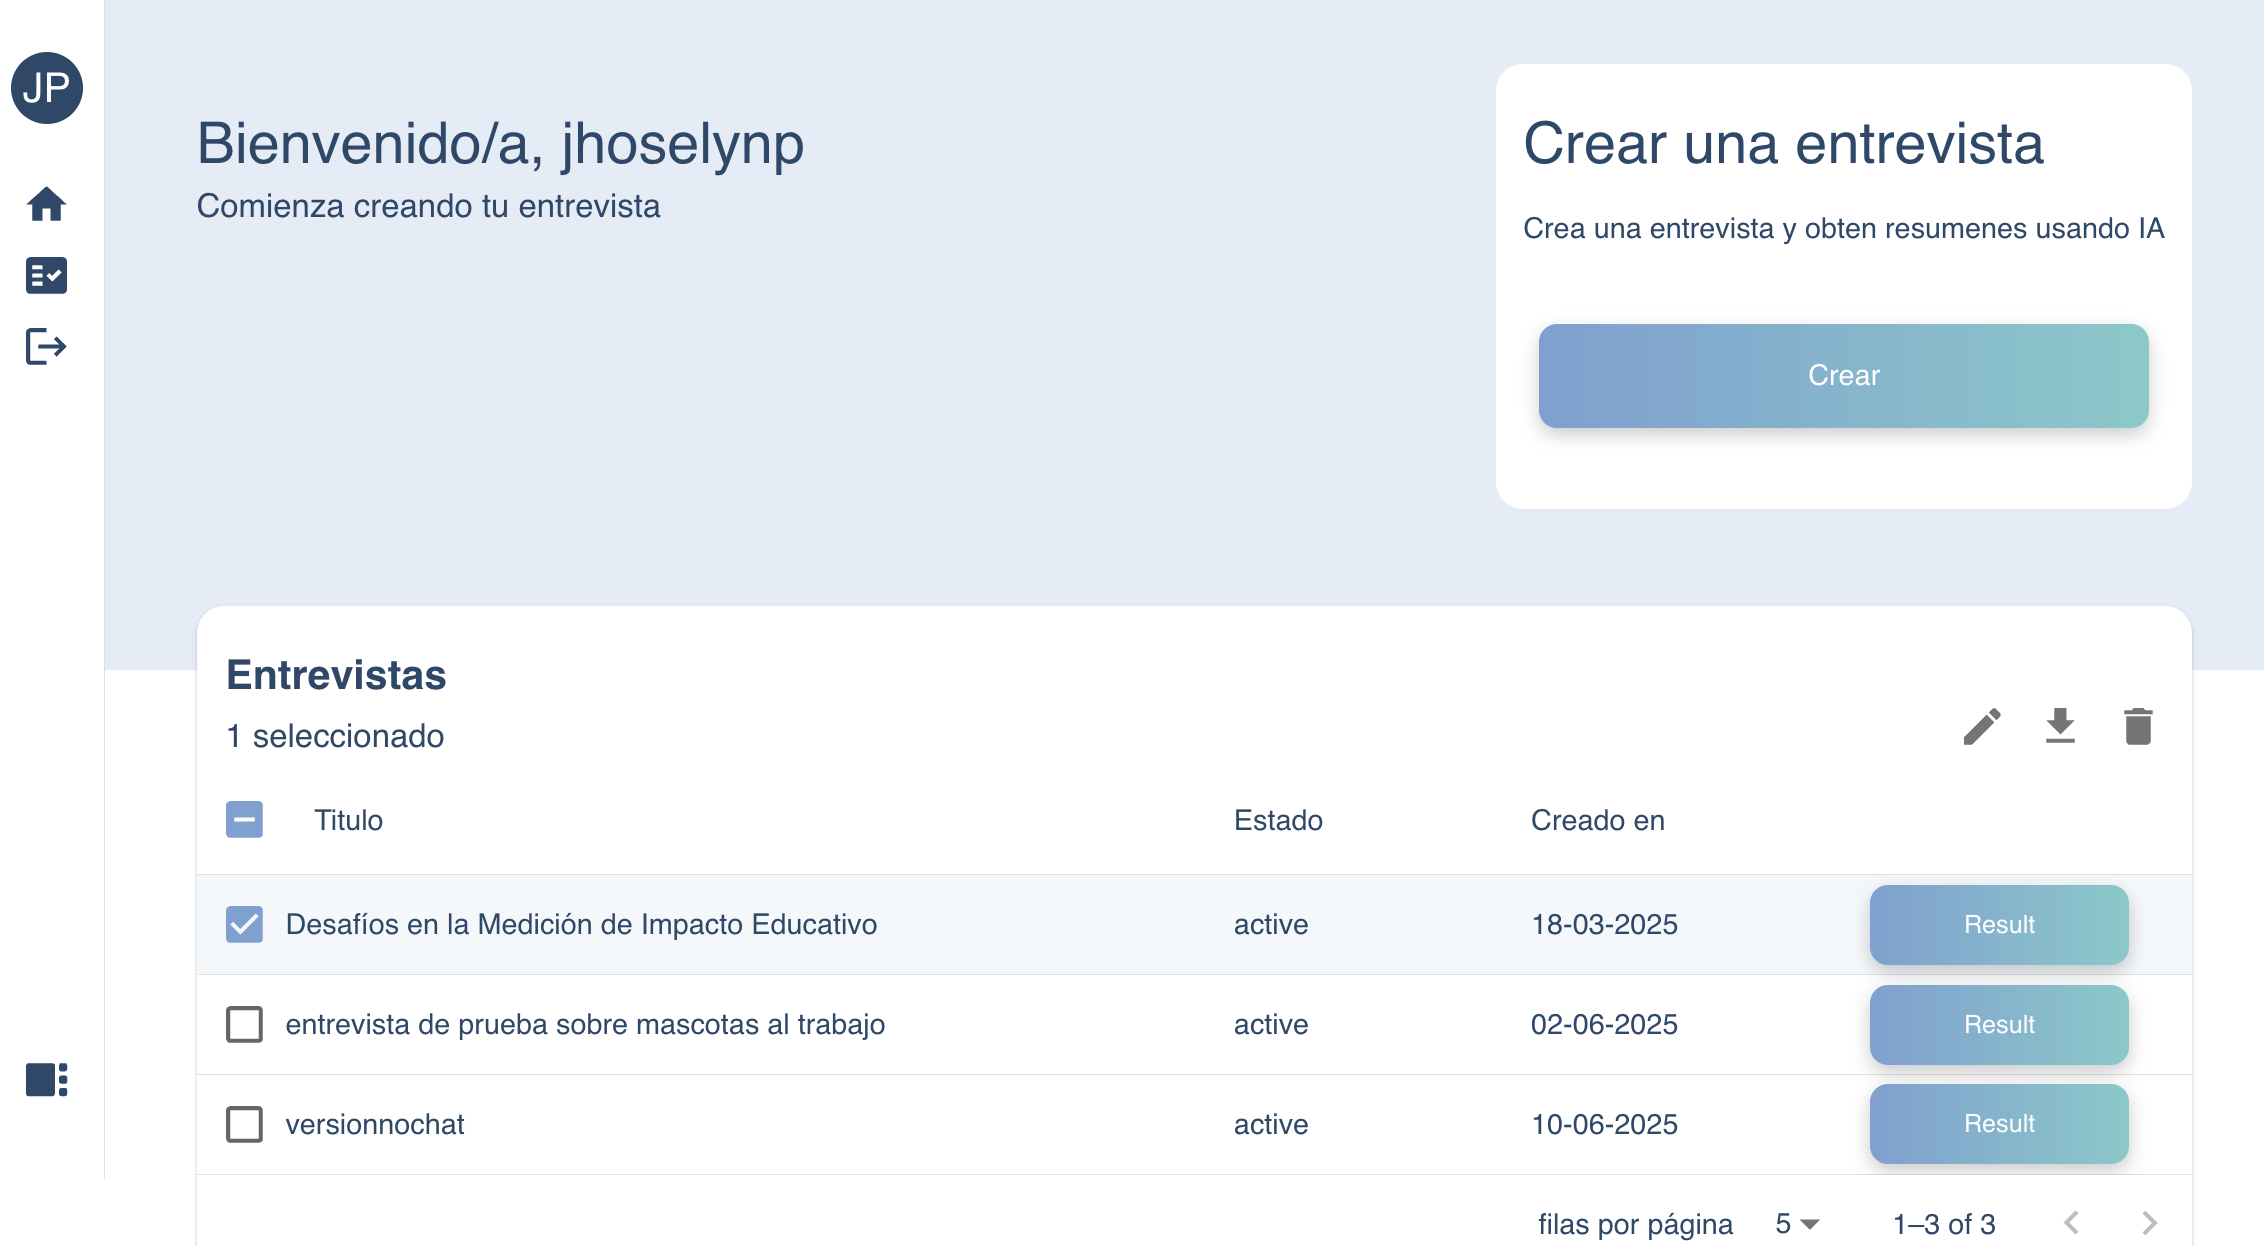
Task: Click the logout icon in sidebar
Action: [x=47, y=347]
